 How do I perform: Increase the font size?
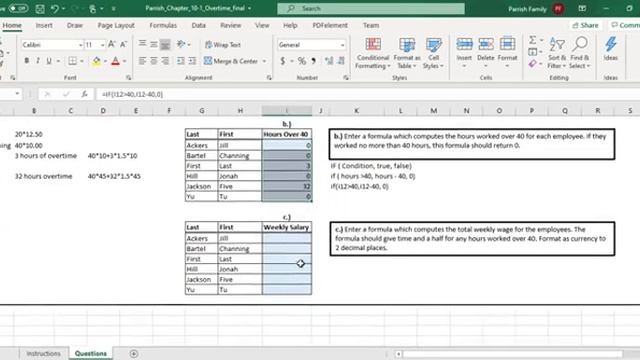click(x=112, y=44)
